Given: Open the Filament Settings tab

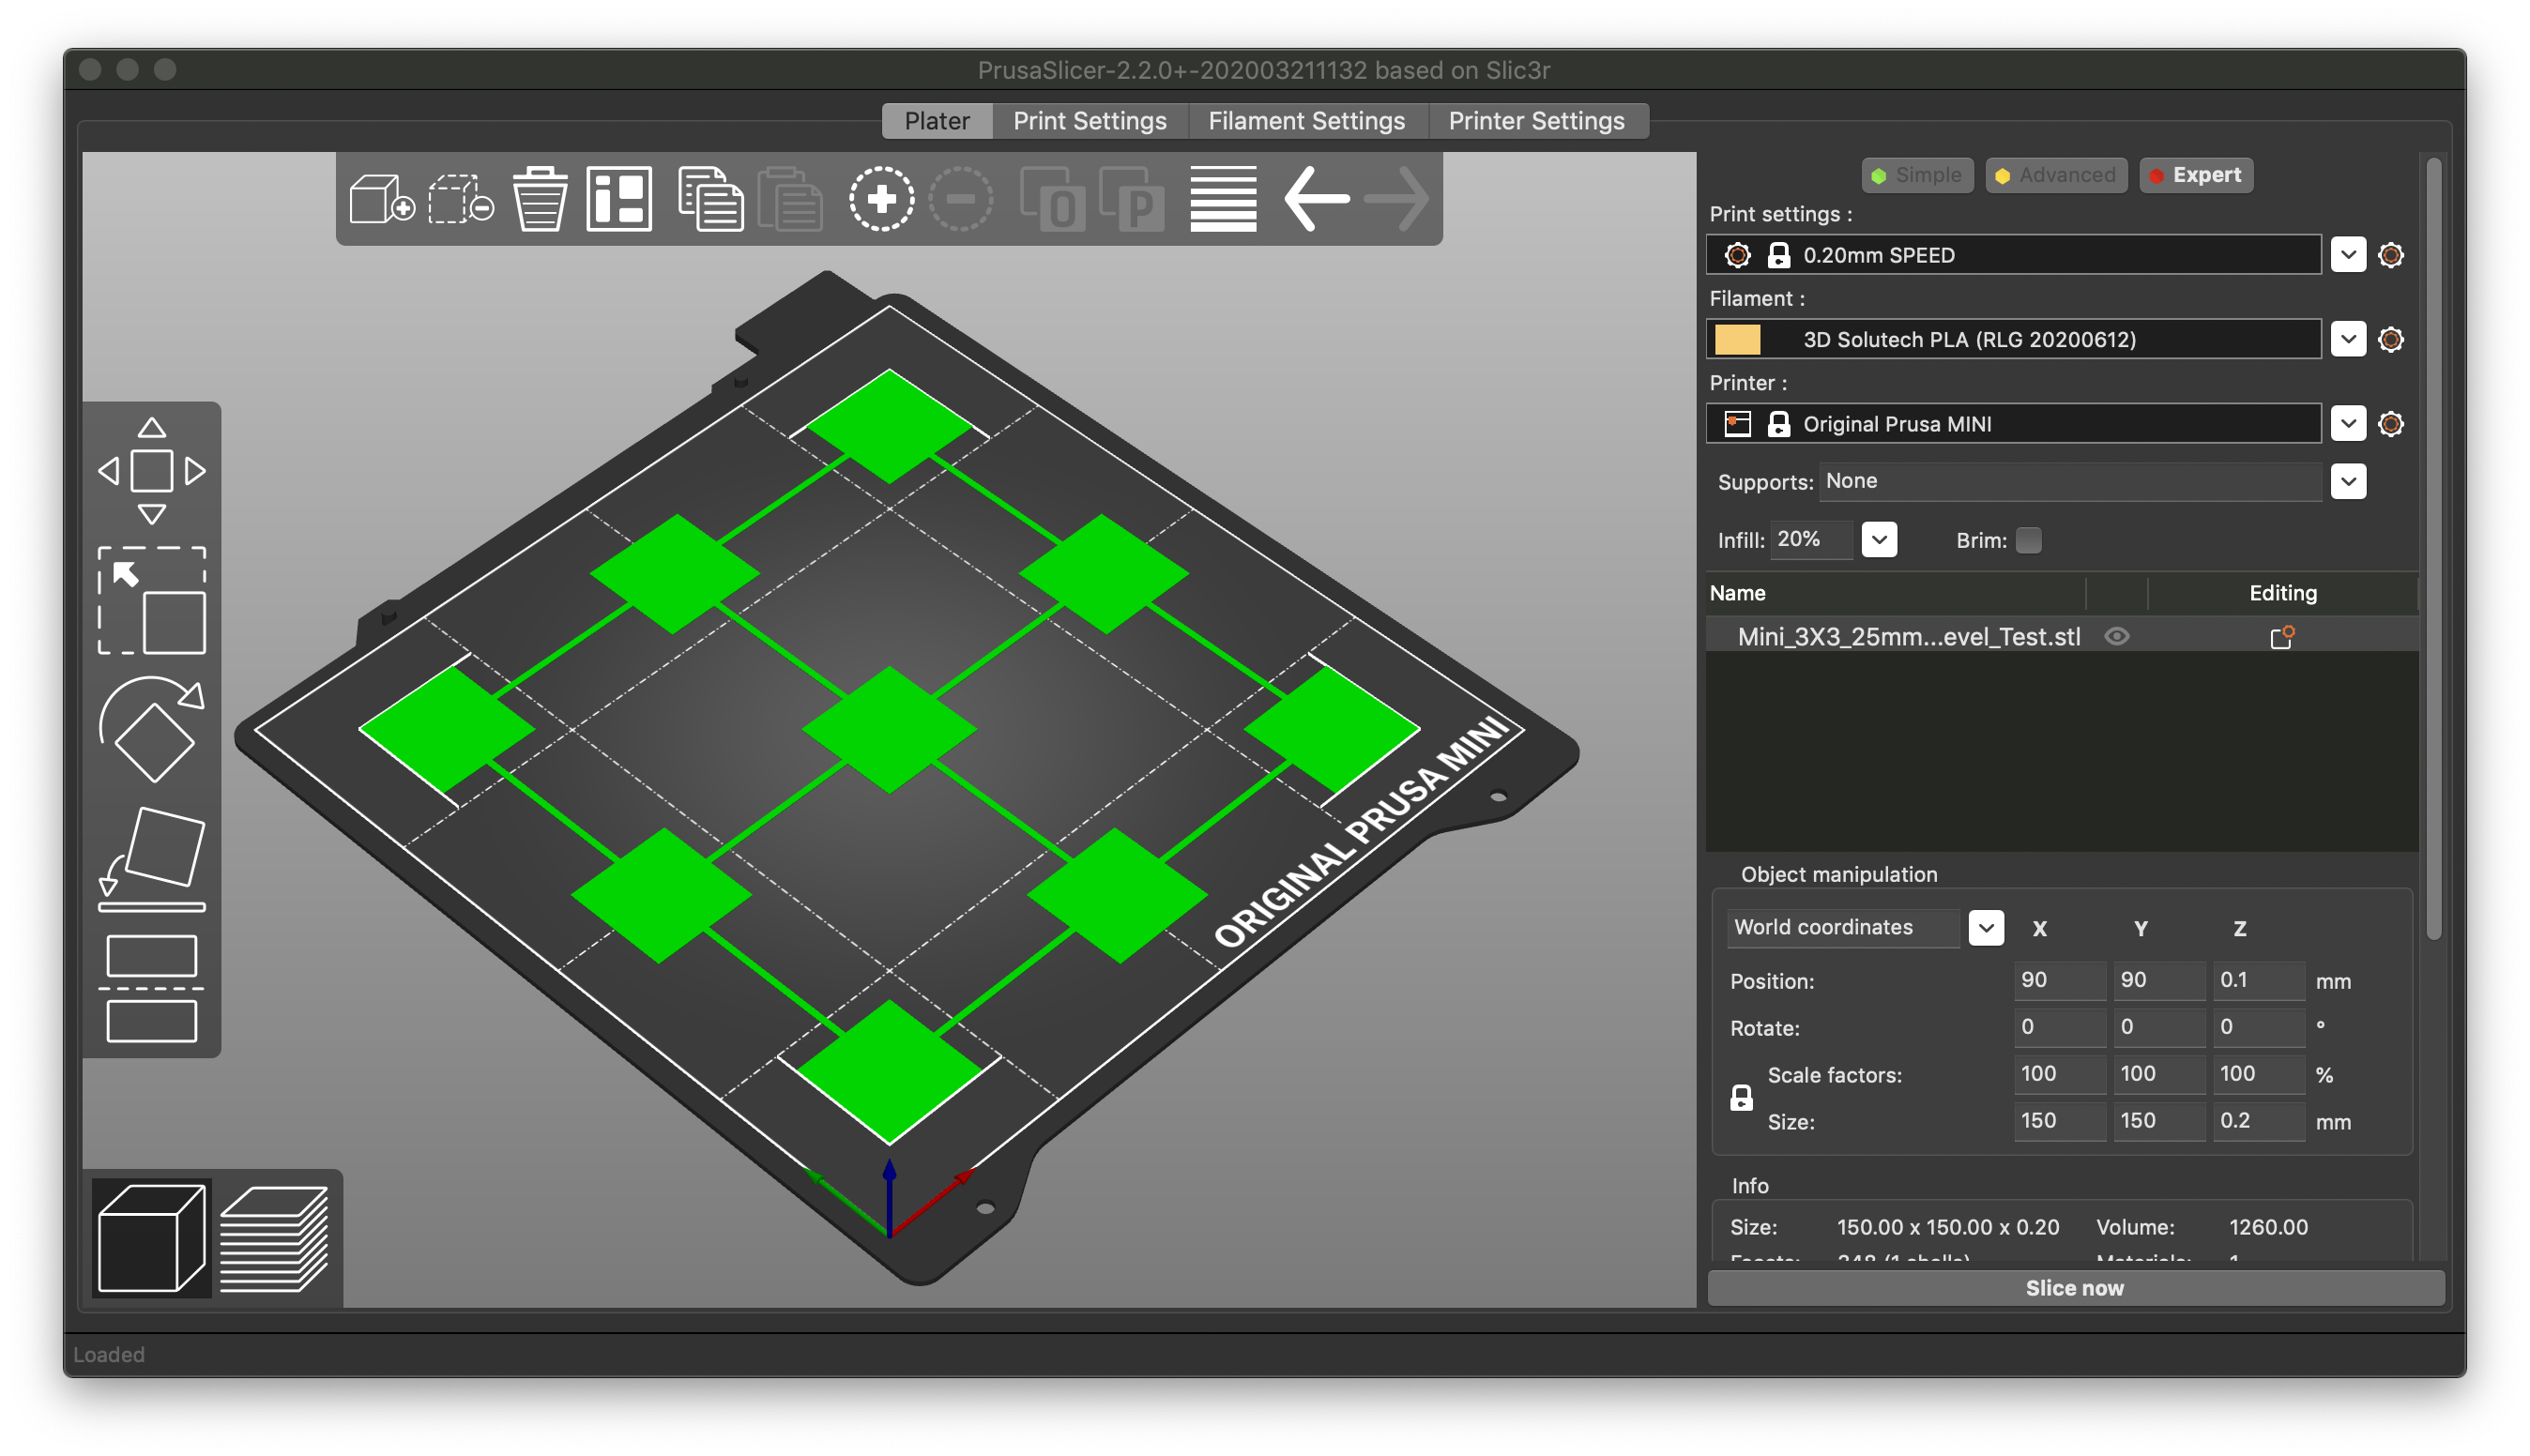Looking at the screenshot, I should tap(1307, 121).
